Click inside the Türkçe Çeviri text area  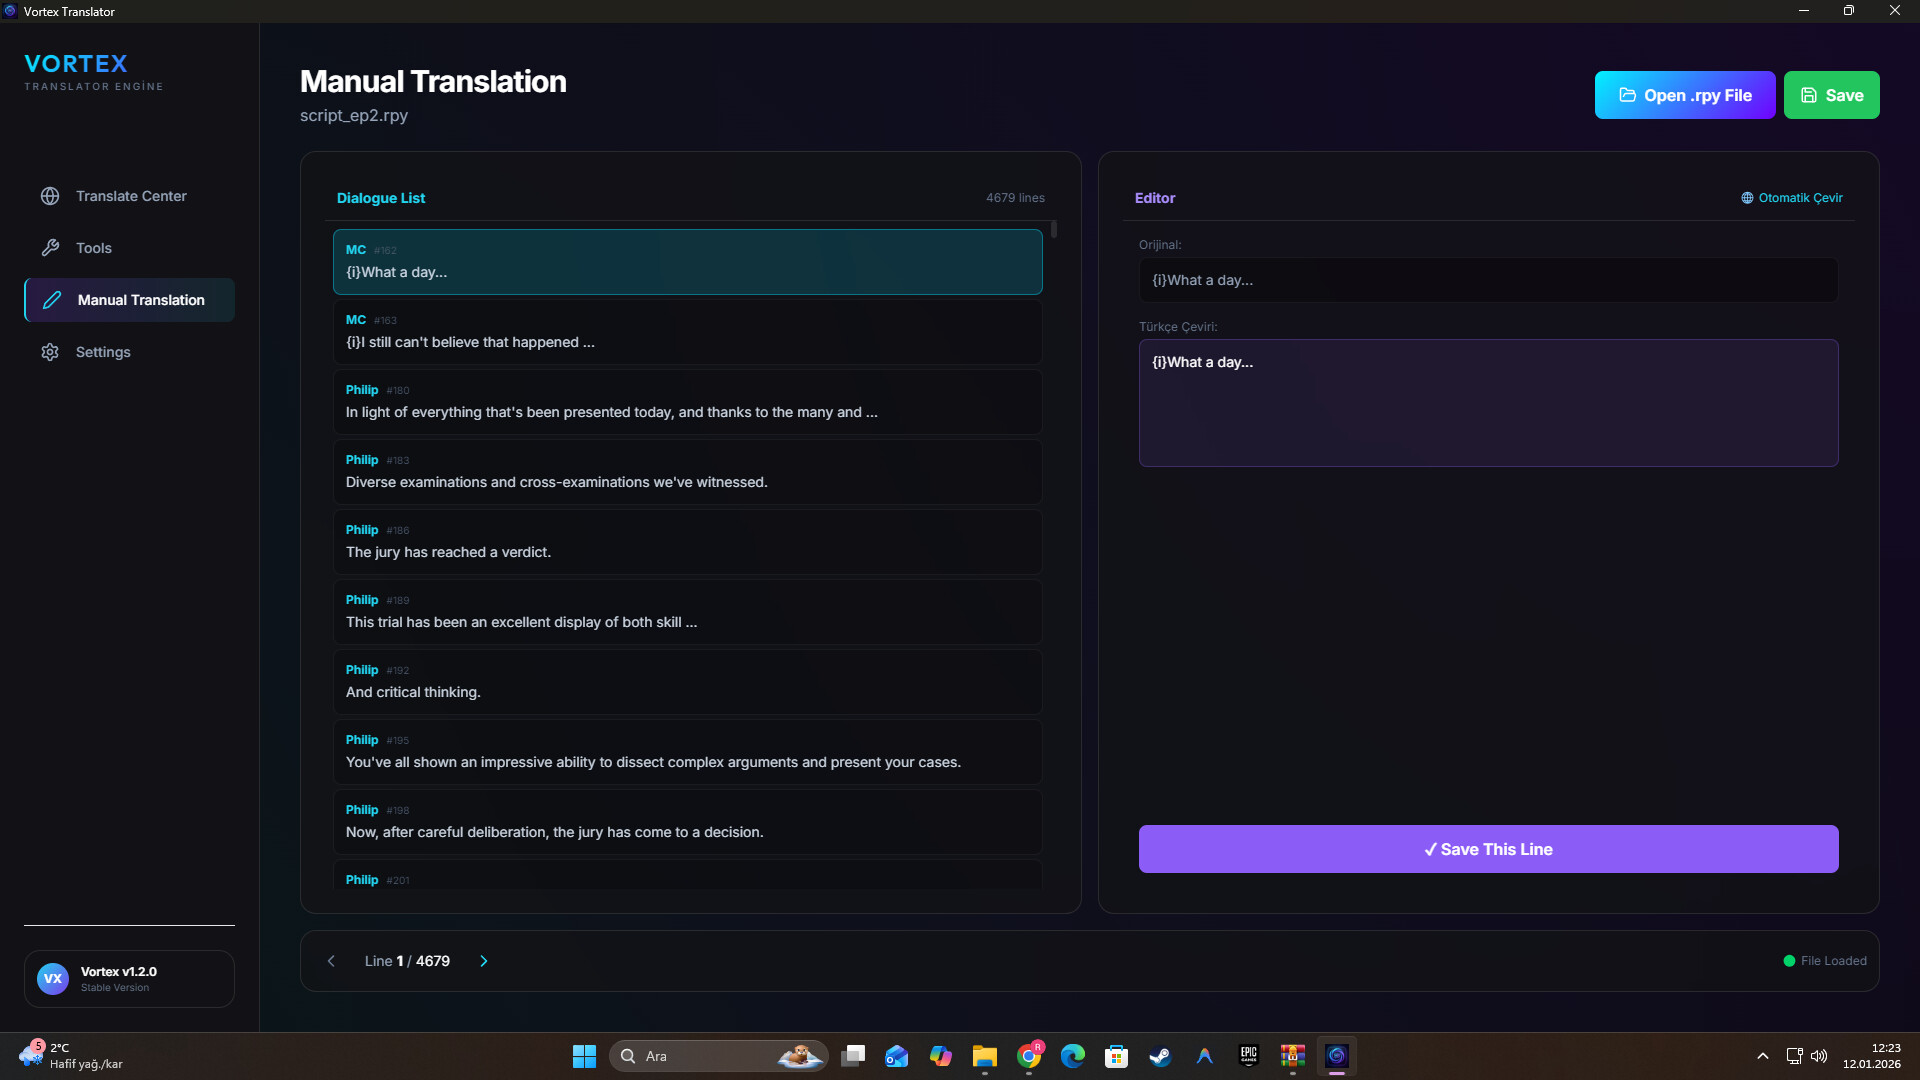(1488, 403)
